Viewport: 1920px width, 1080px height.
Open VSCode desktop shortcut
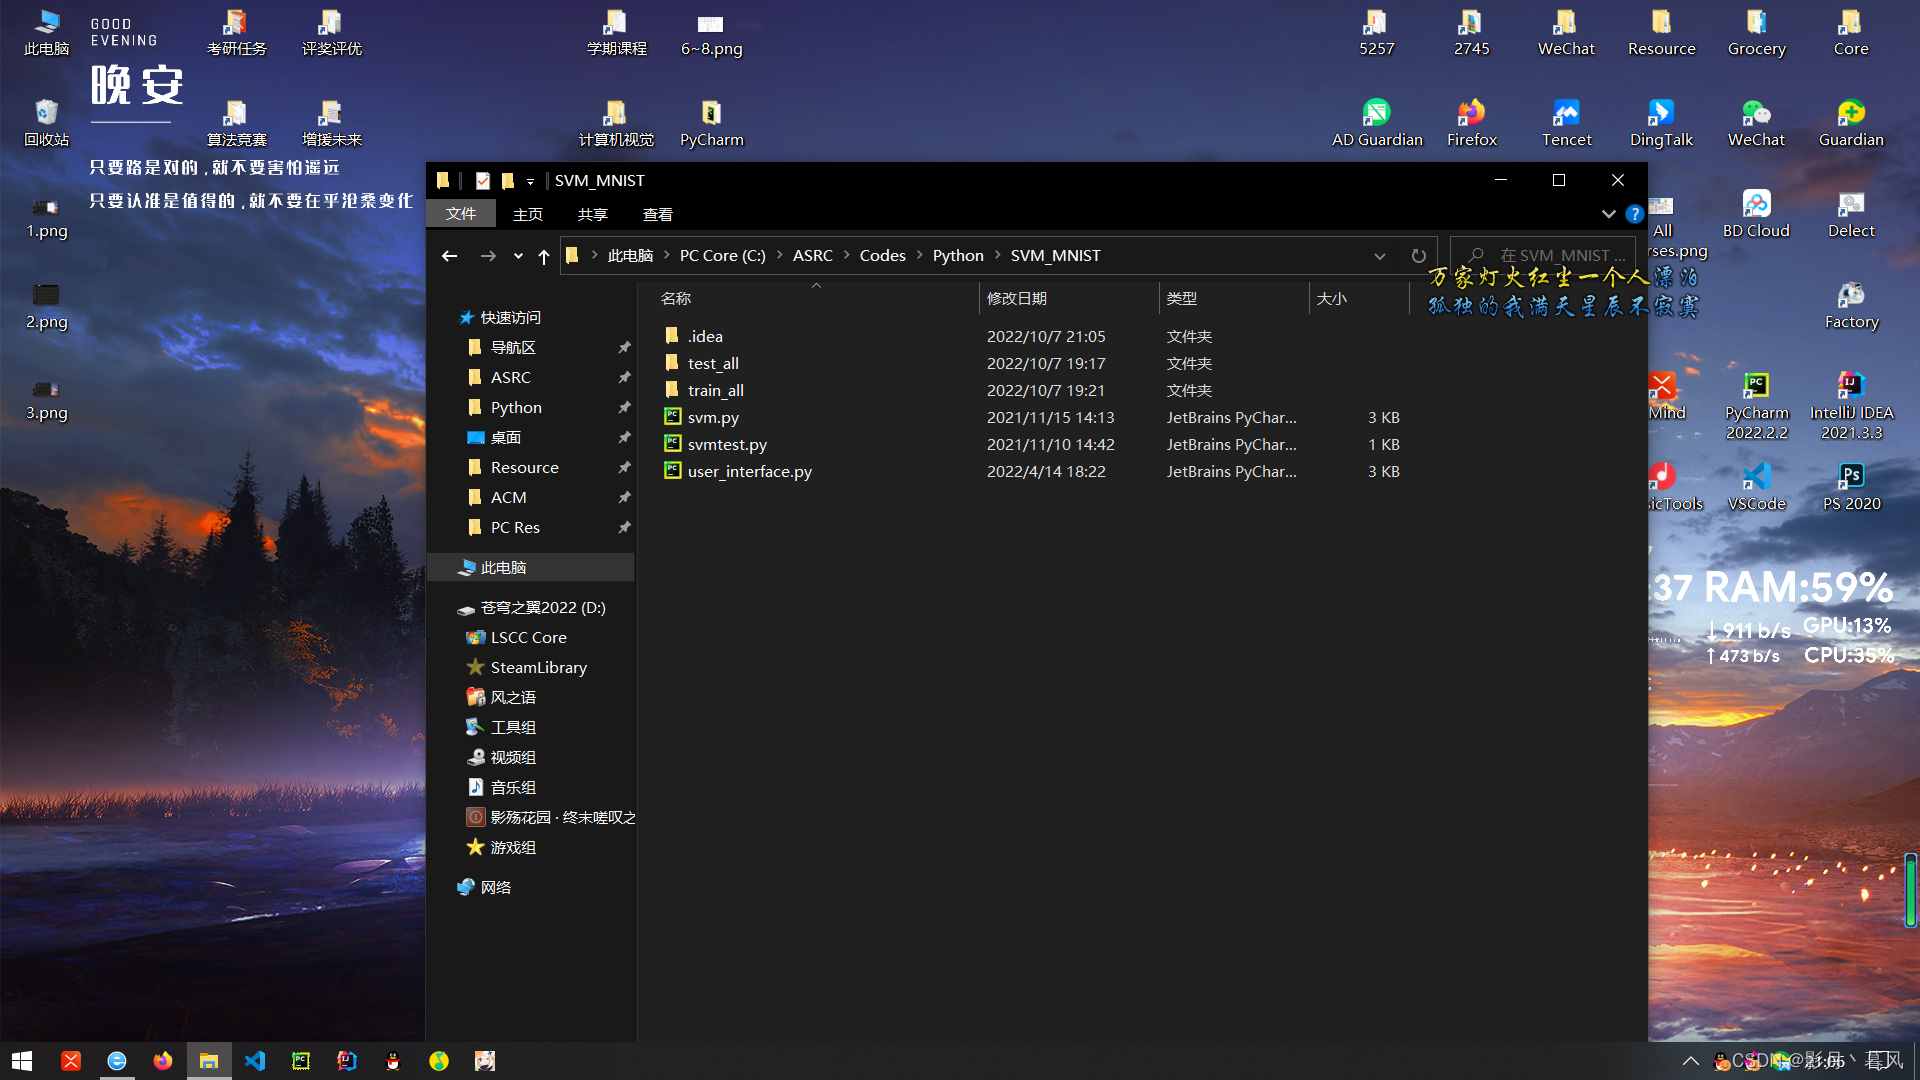[1756, 487]
